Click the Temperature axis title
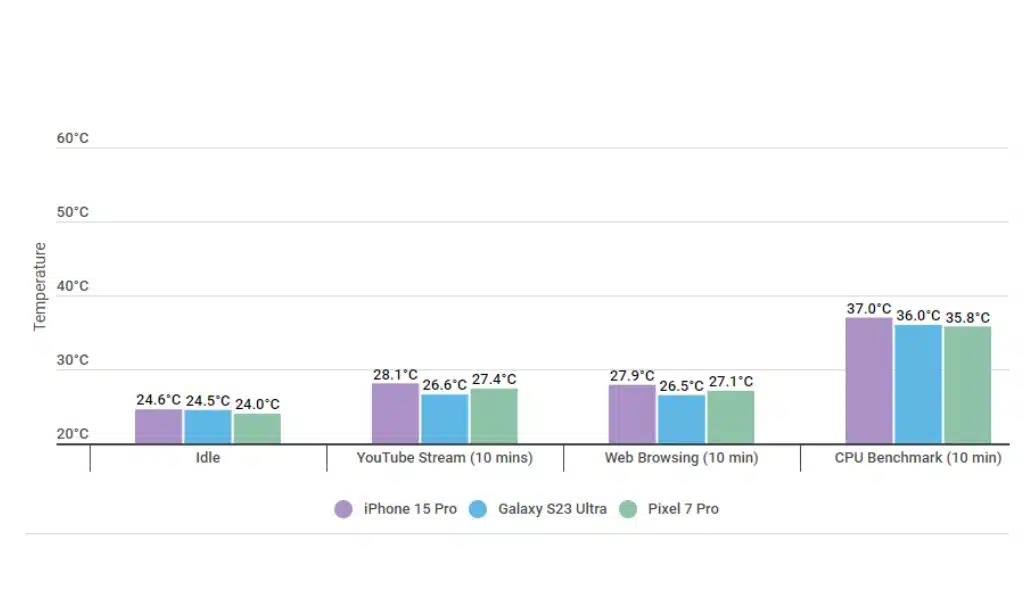Image resolution: width=1024 pixels, height=614 pixels. click(x=40, y=286)
